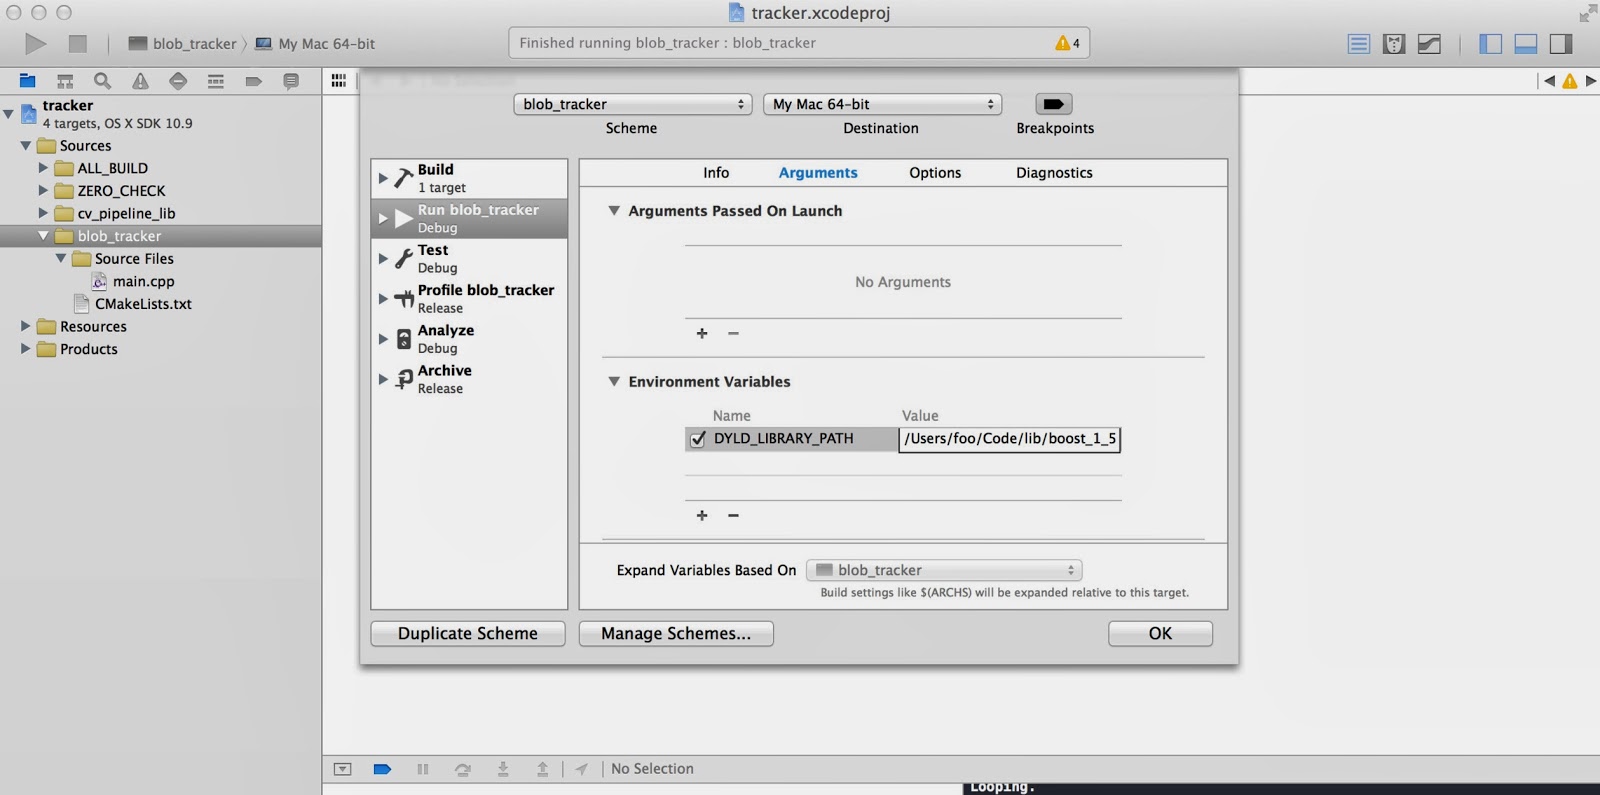The height and width of the screenshot is (795, 1600).
Task: Collapse the Environment Variables section
Action: coord(614,381)
